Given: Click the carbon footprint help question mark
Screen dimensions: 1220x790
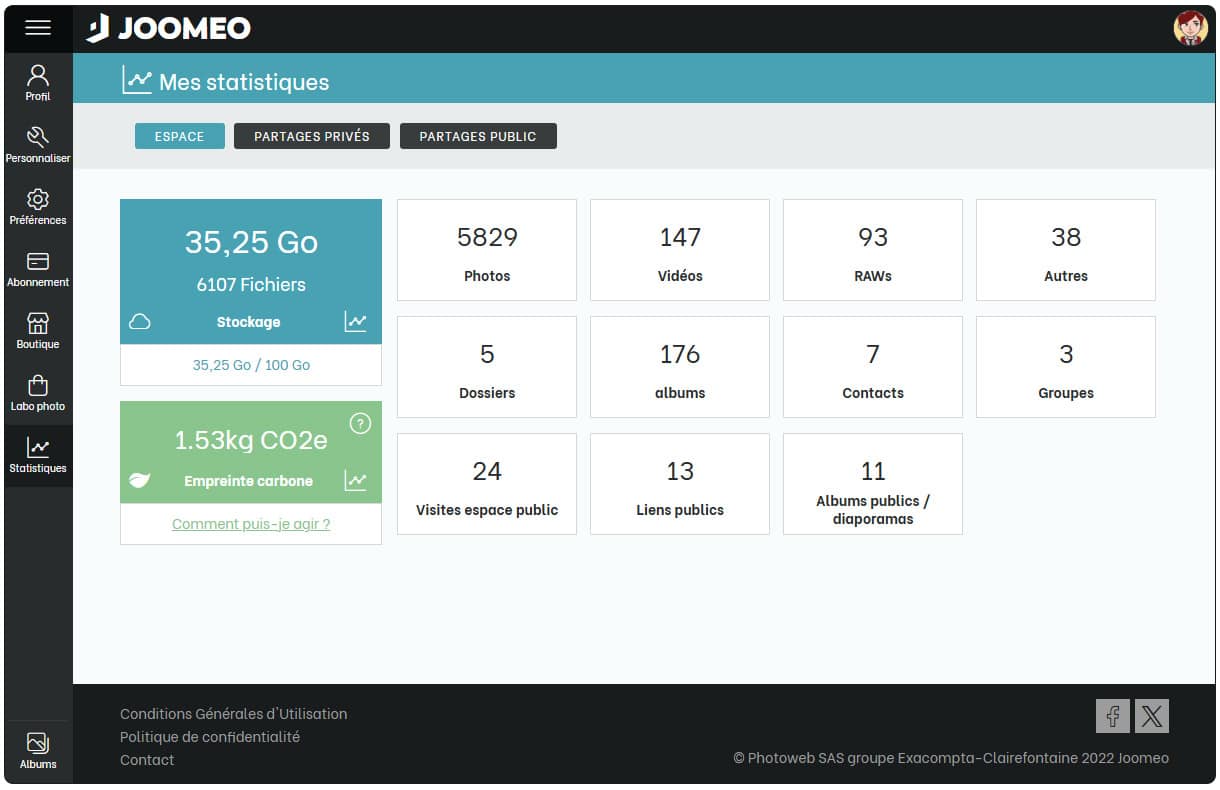Looking at the screenshot, I should point(360,424).
